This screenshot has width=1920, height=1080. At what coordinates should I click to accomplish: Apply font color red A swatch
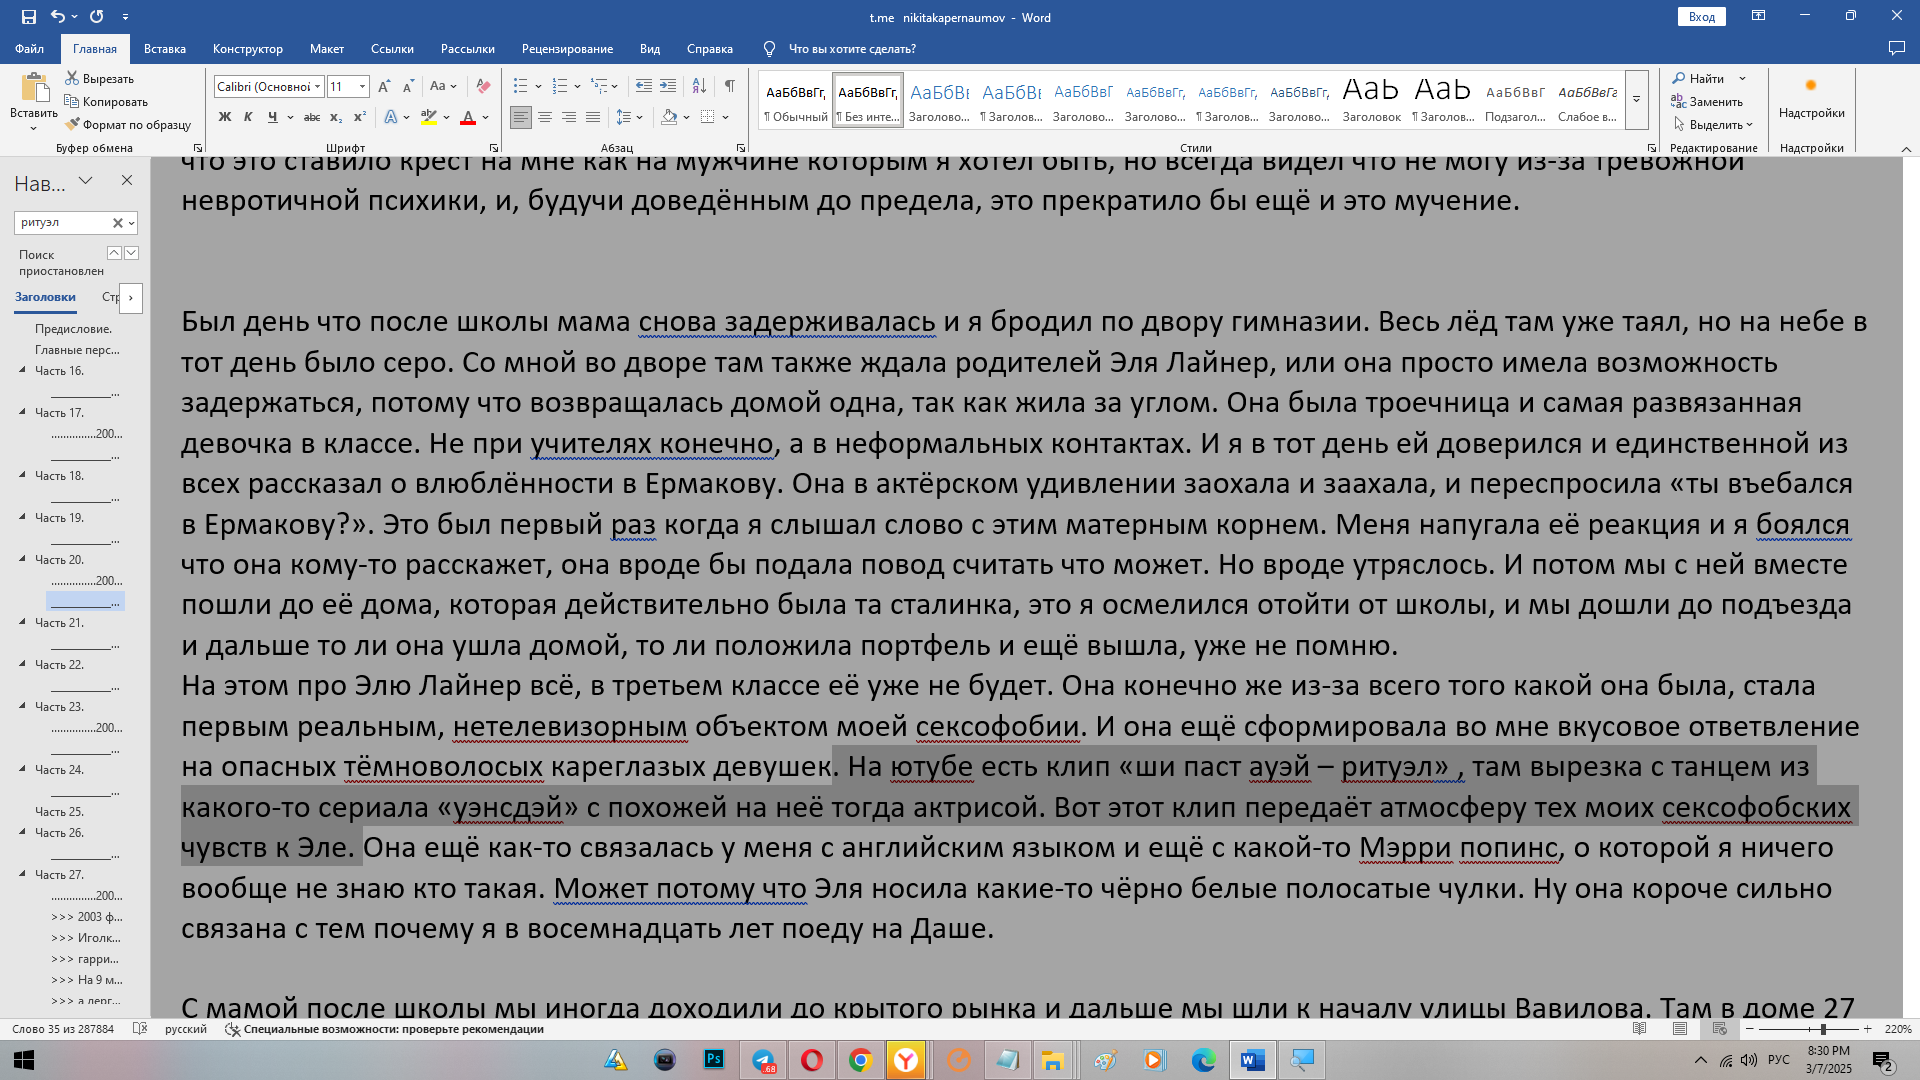click(x=467, y=118)
